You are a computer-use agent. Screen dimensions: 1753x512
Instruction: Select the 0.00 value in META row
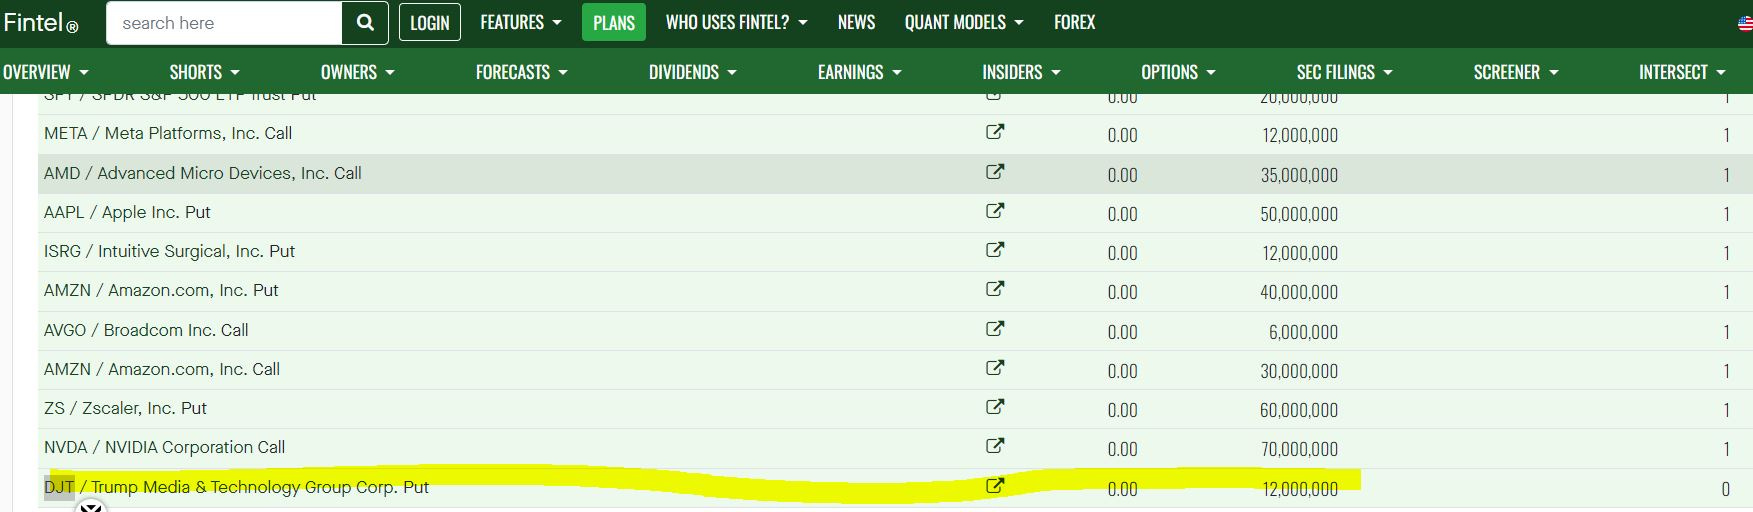[x=1123, y=135]
